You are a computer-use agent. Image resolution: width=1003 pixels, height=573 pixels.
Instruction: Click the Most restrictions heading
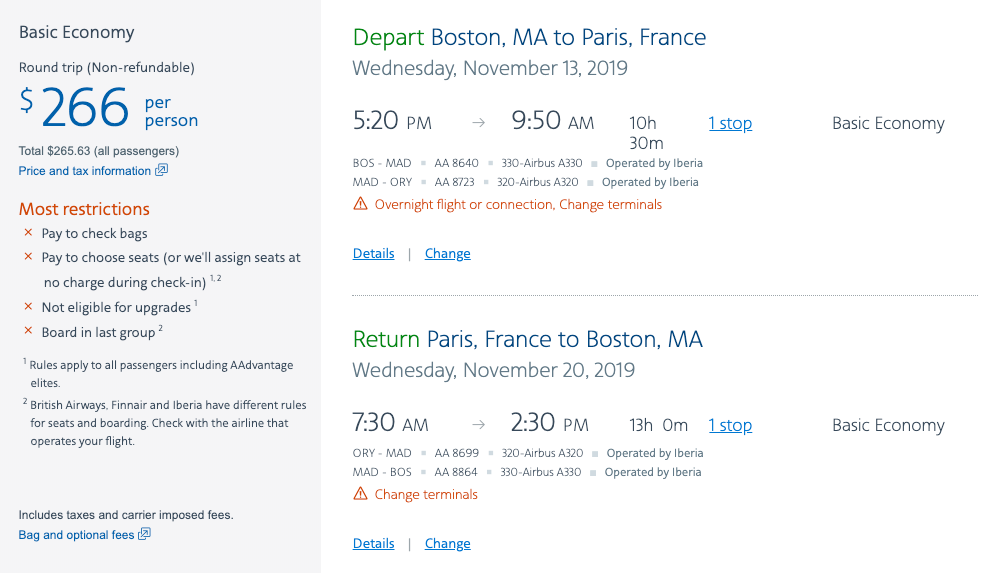(84, 209)
